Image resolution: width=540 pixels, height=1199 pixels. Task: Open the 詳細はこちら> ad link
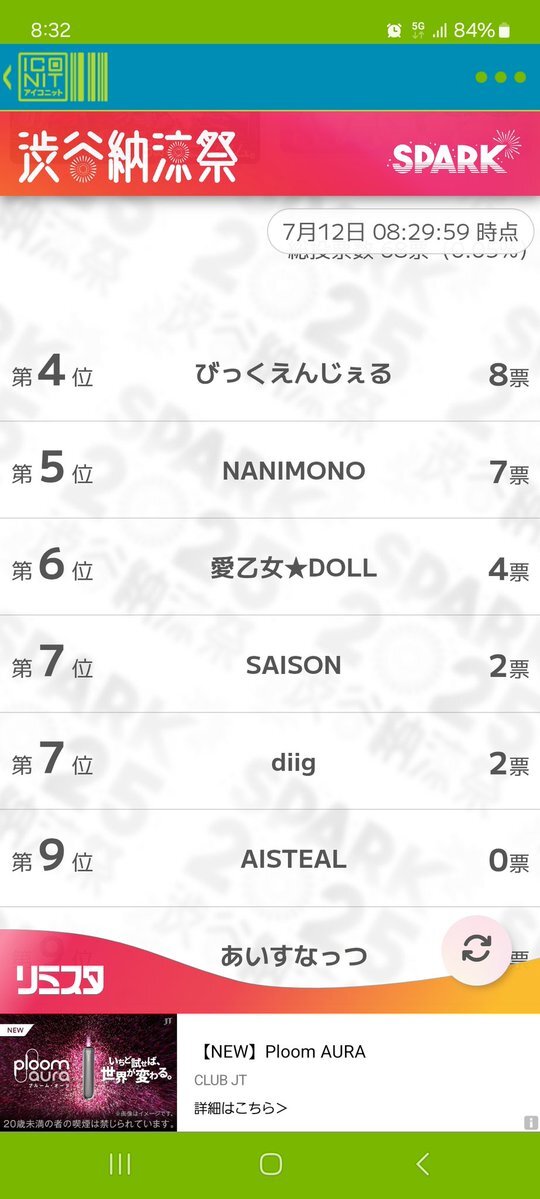pos(241,1107)
